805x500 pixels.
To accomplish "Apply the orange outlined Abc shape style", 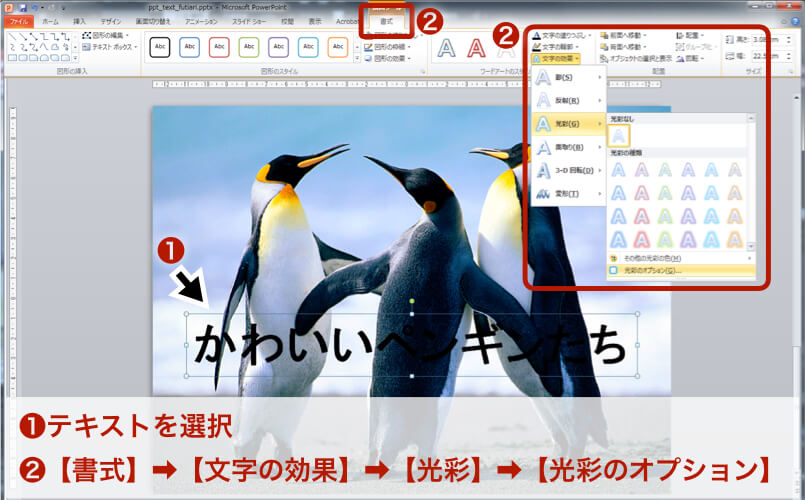I will pyautogui.click(x=338, y=47).
